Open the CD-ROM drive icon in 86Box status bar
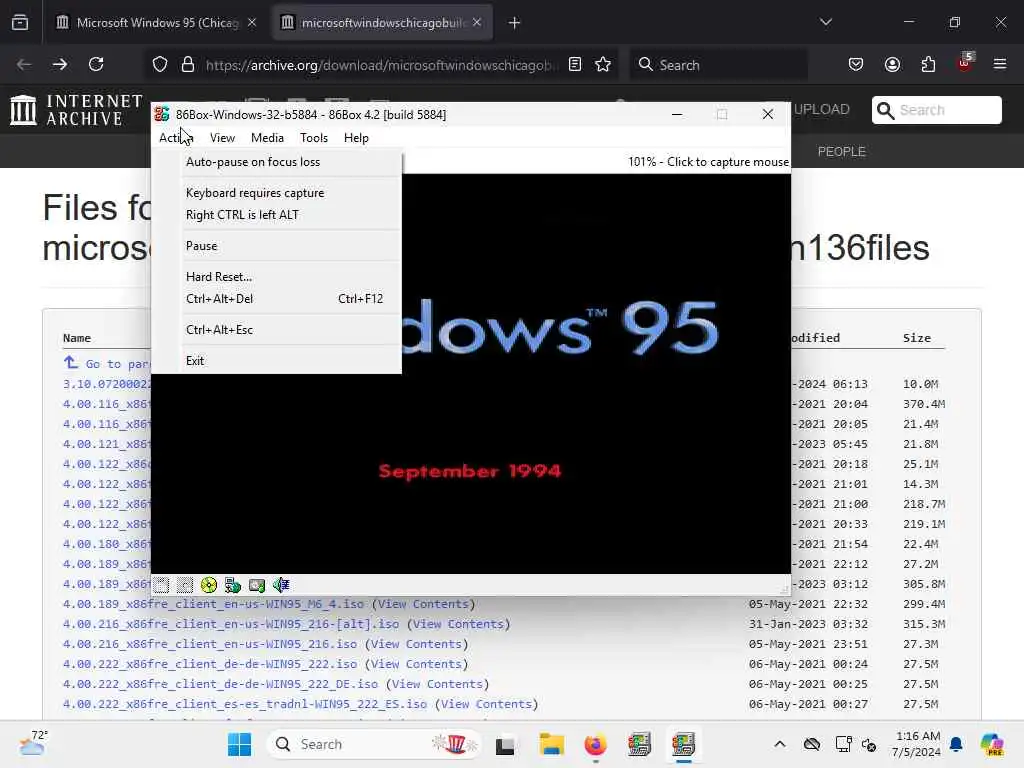The image size is (1024, 768). click(209, 585)
